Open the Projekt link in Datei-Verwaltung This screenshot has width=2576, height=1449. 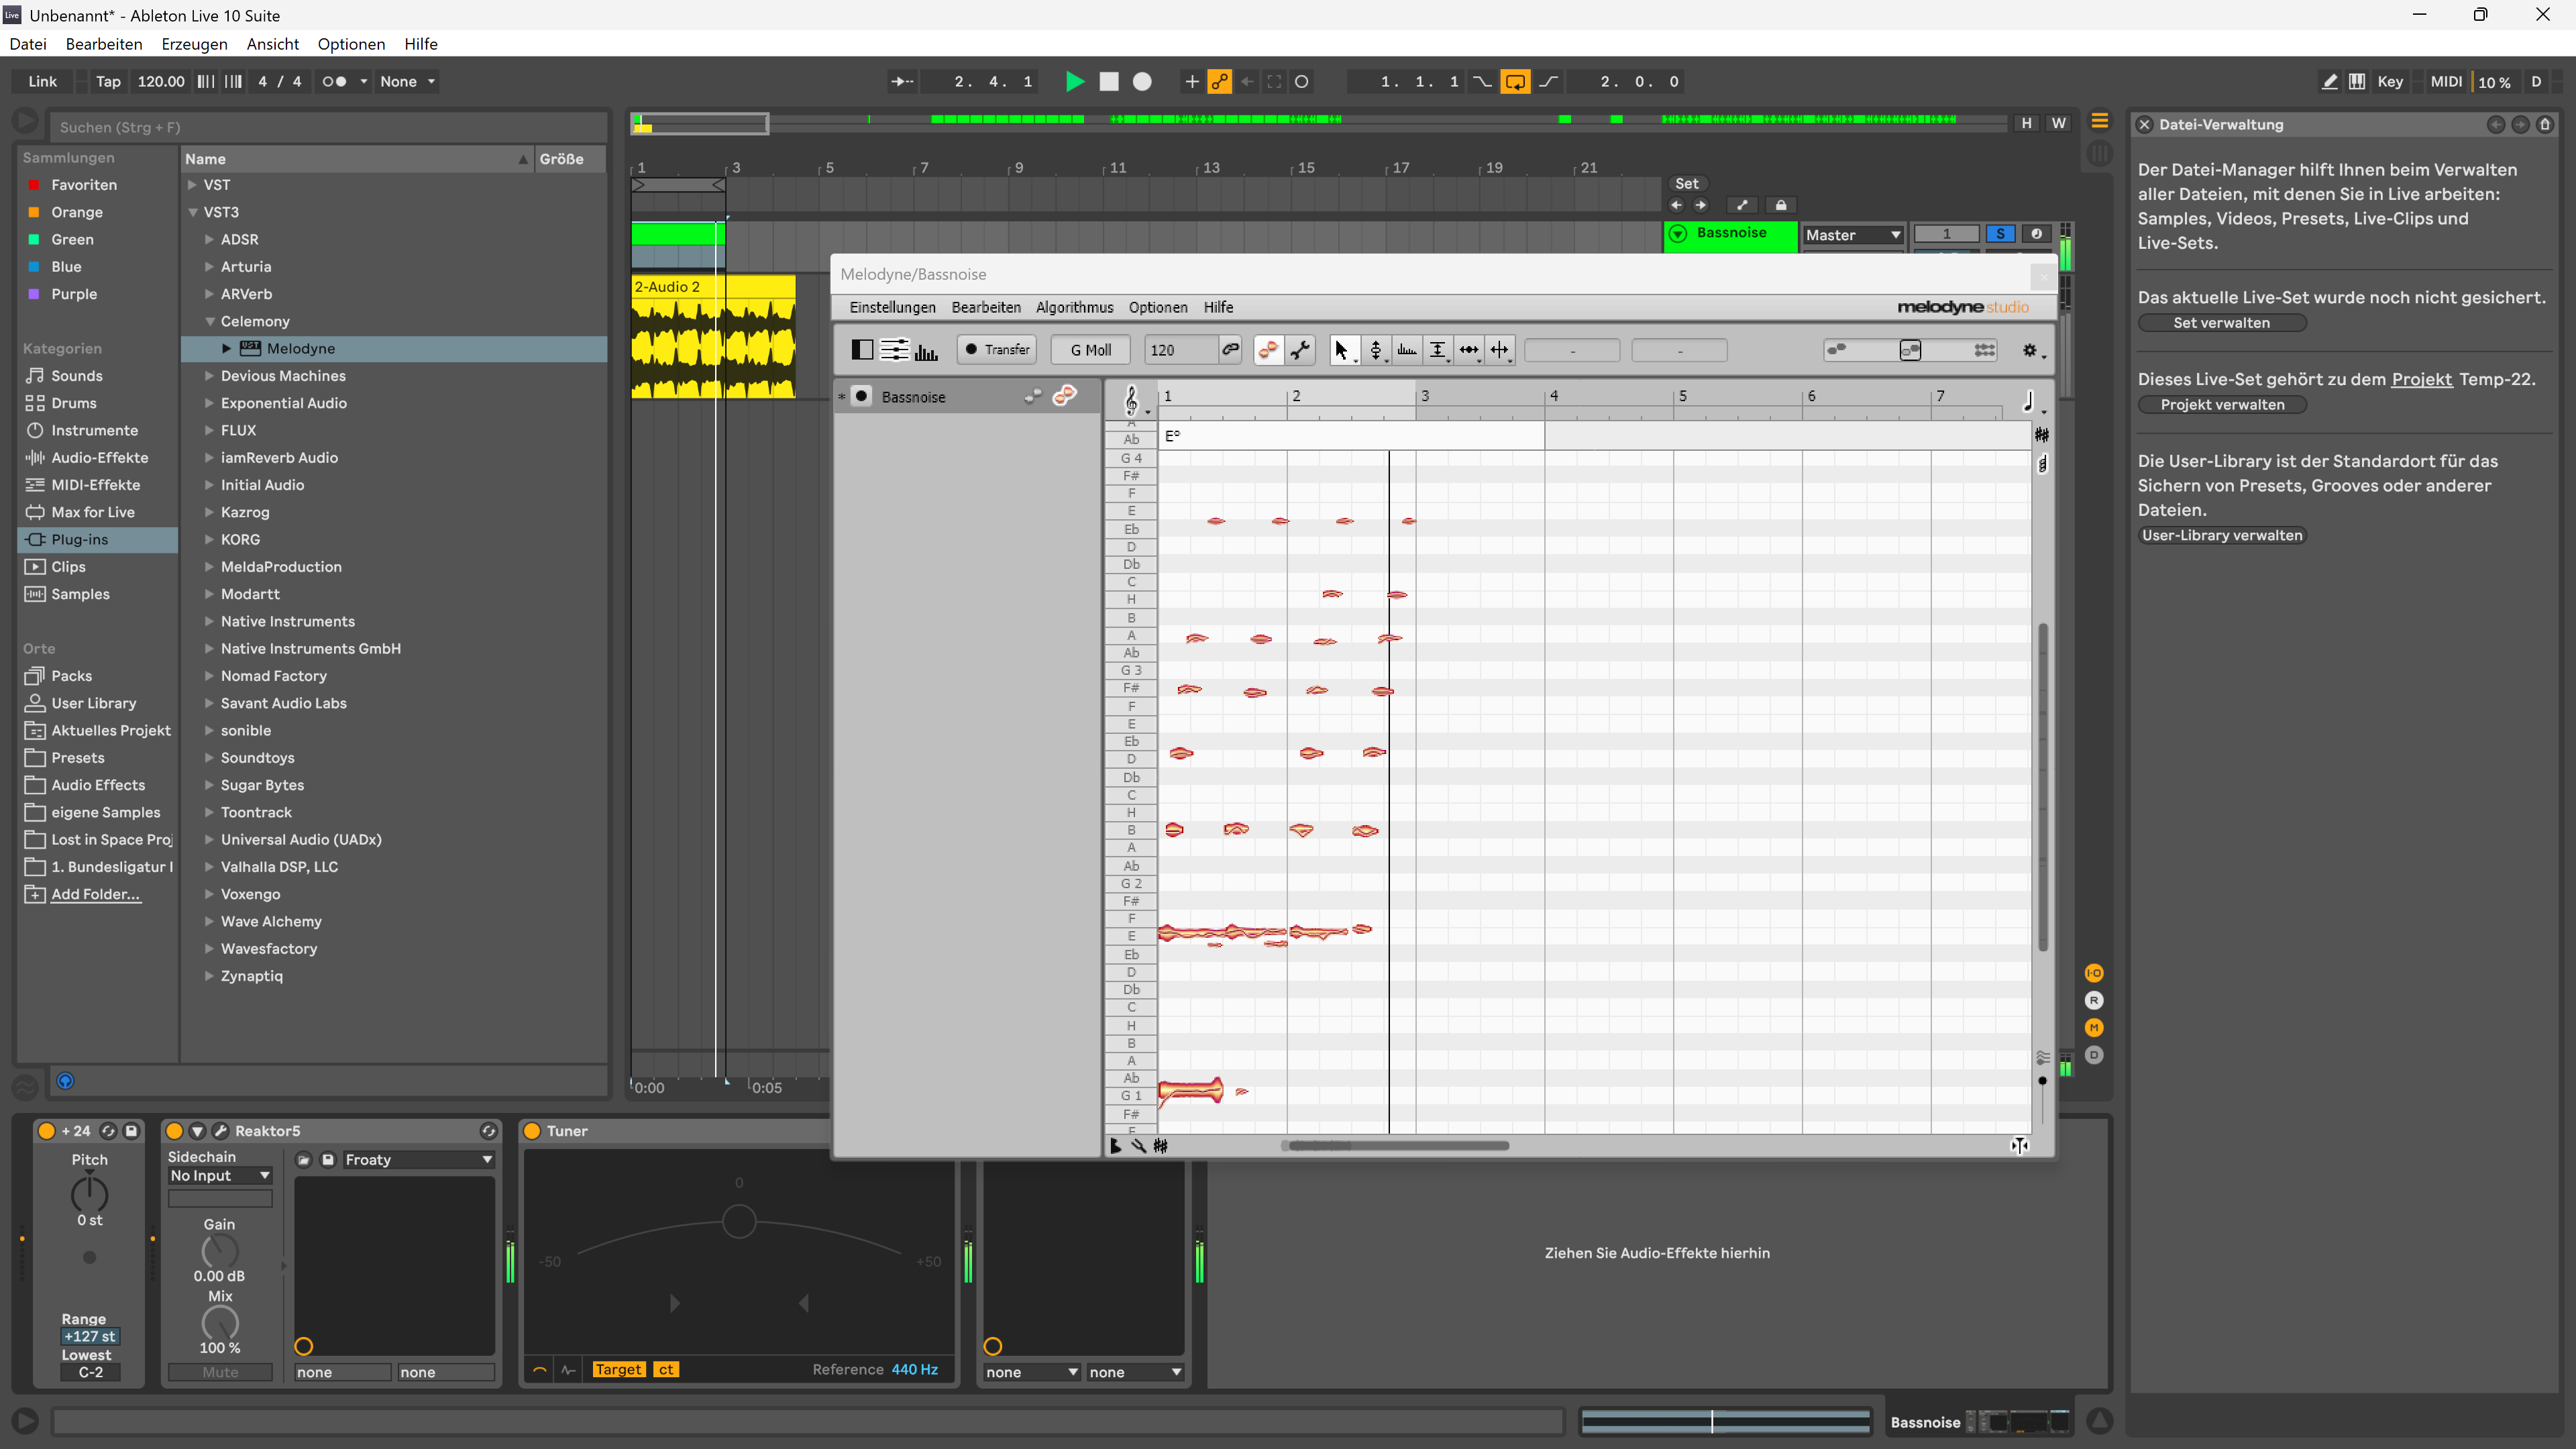click(2421, 379)
